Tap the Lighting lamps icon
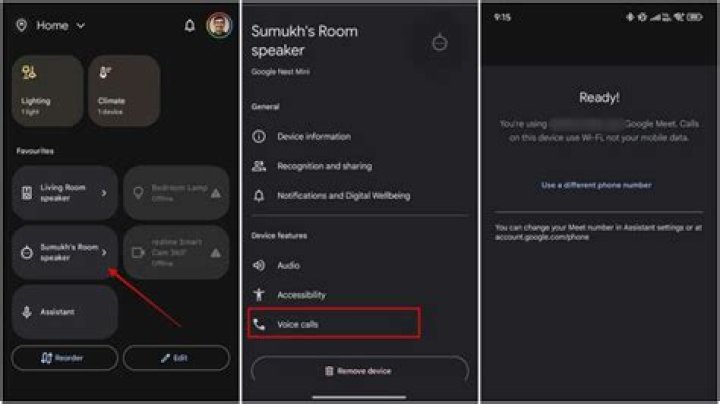 pos(29,72)
